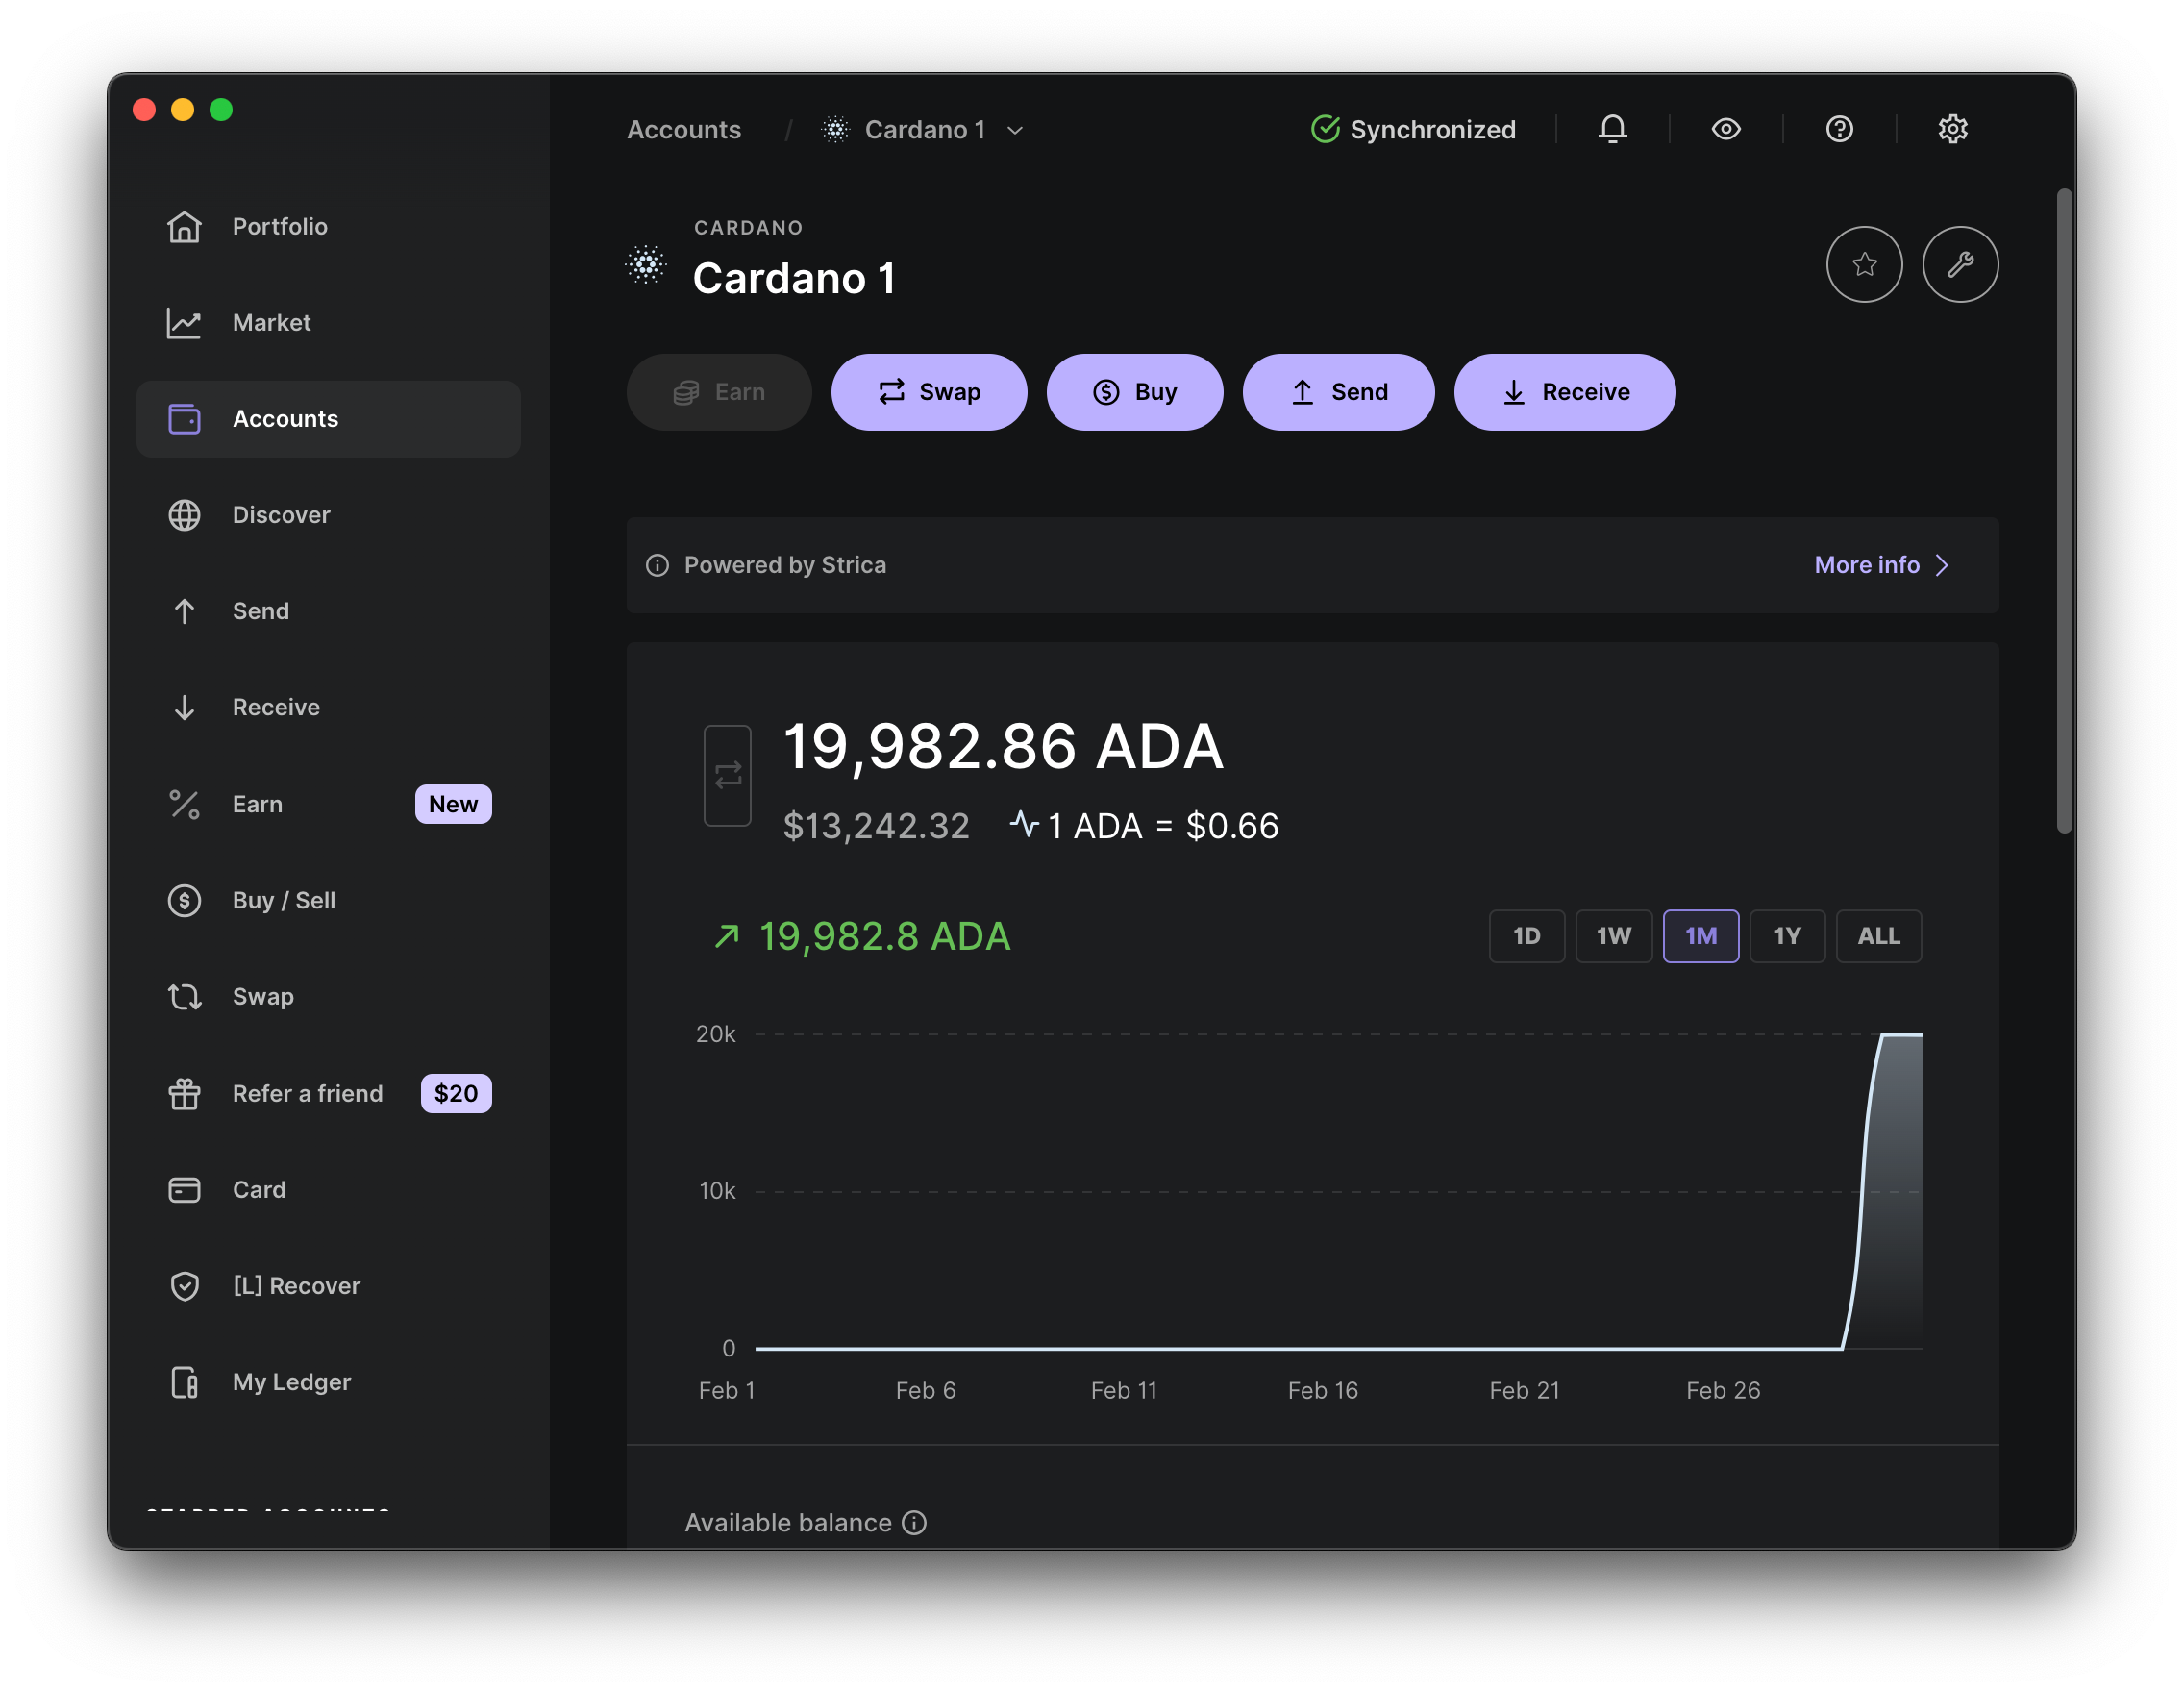Click the Accounts breadcrumb
The width and height of the screenshot is (2184, 1692).
[684, 130]
